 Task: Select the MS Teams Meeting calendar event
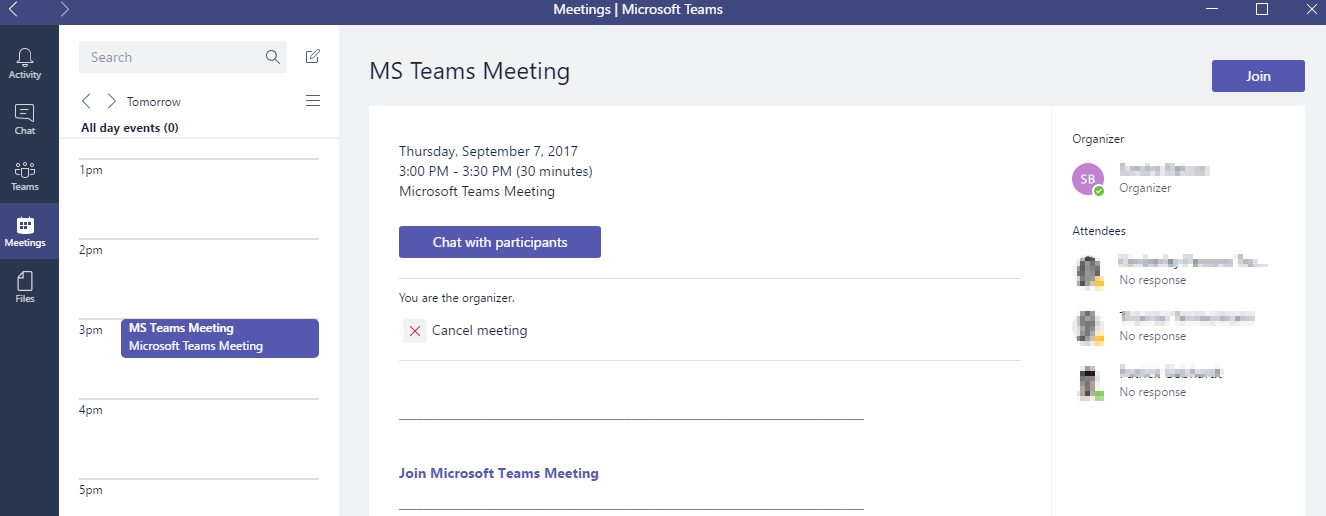pyautogui.click(x=220, y=338)
